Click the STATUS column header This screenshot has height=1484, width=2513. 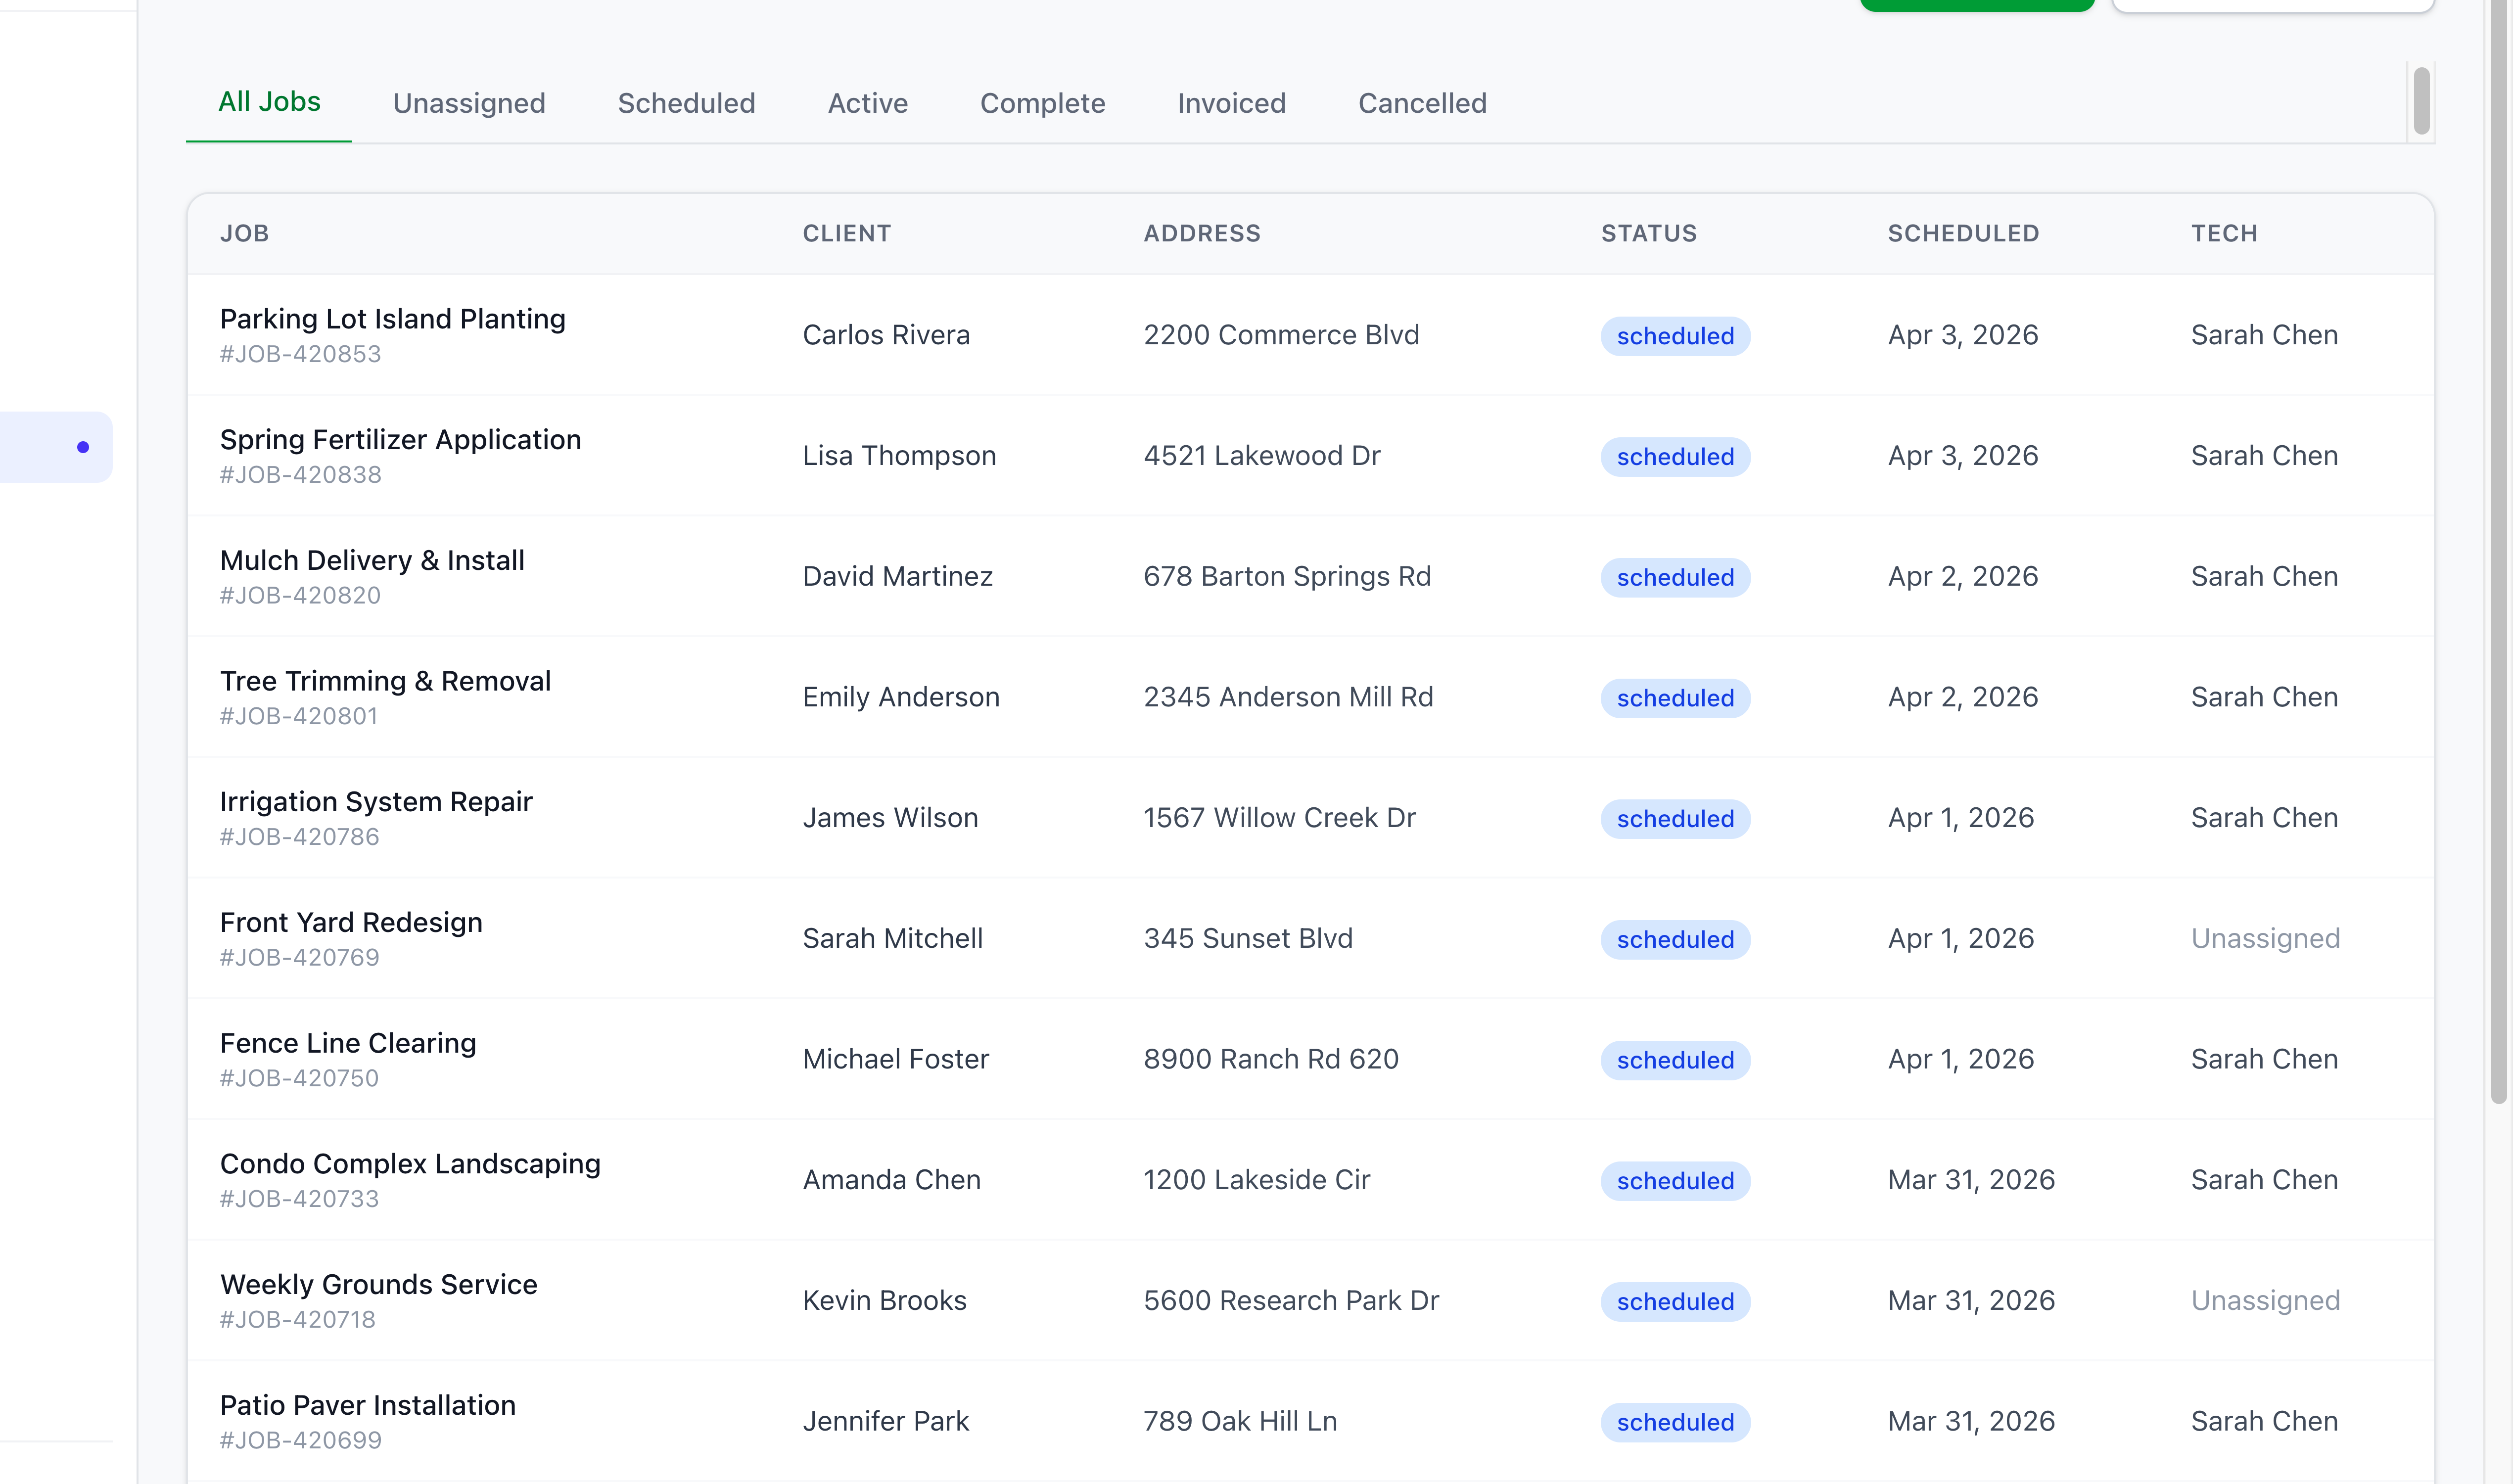pyautogui.click(x=1647, y=233)
